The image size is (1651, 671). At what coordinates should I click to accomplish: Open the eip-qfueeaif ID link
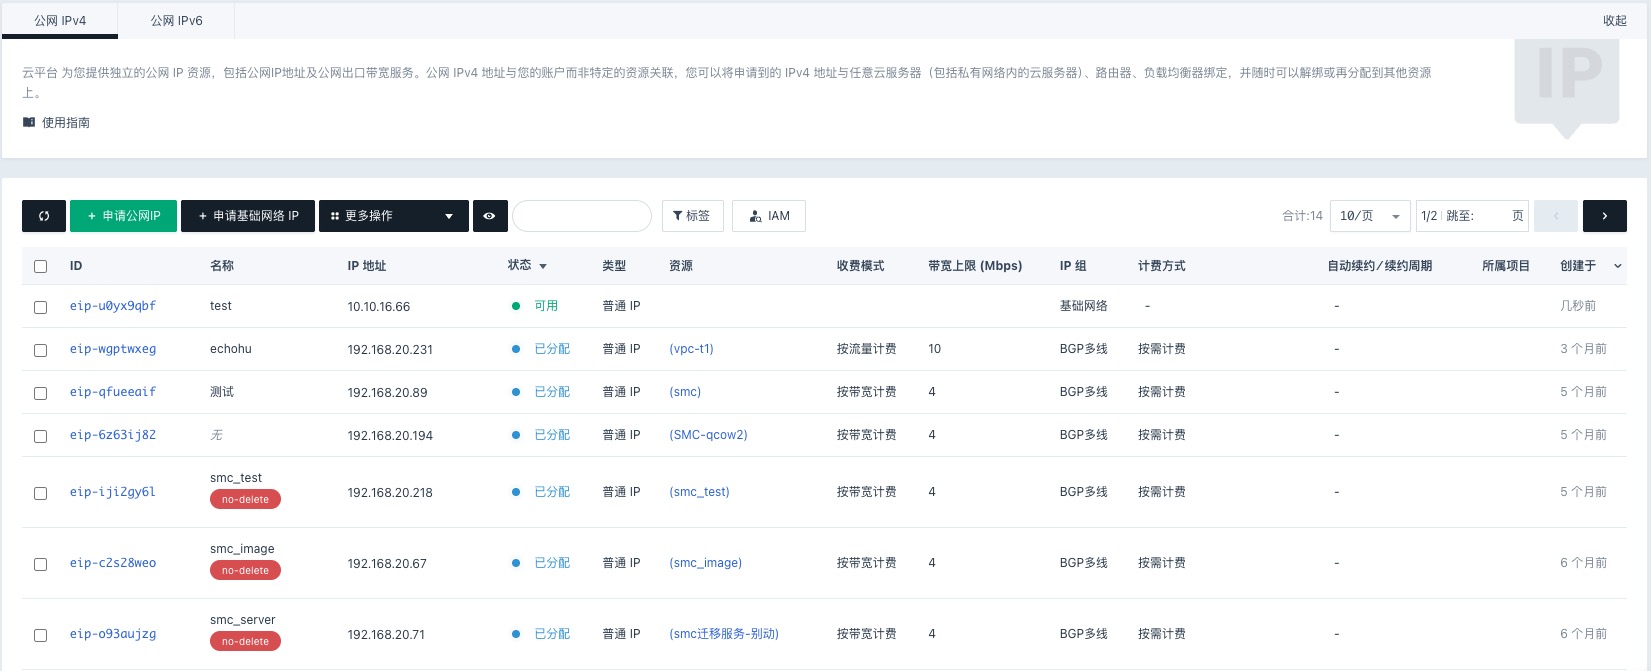click(x=113, y=392)
